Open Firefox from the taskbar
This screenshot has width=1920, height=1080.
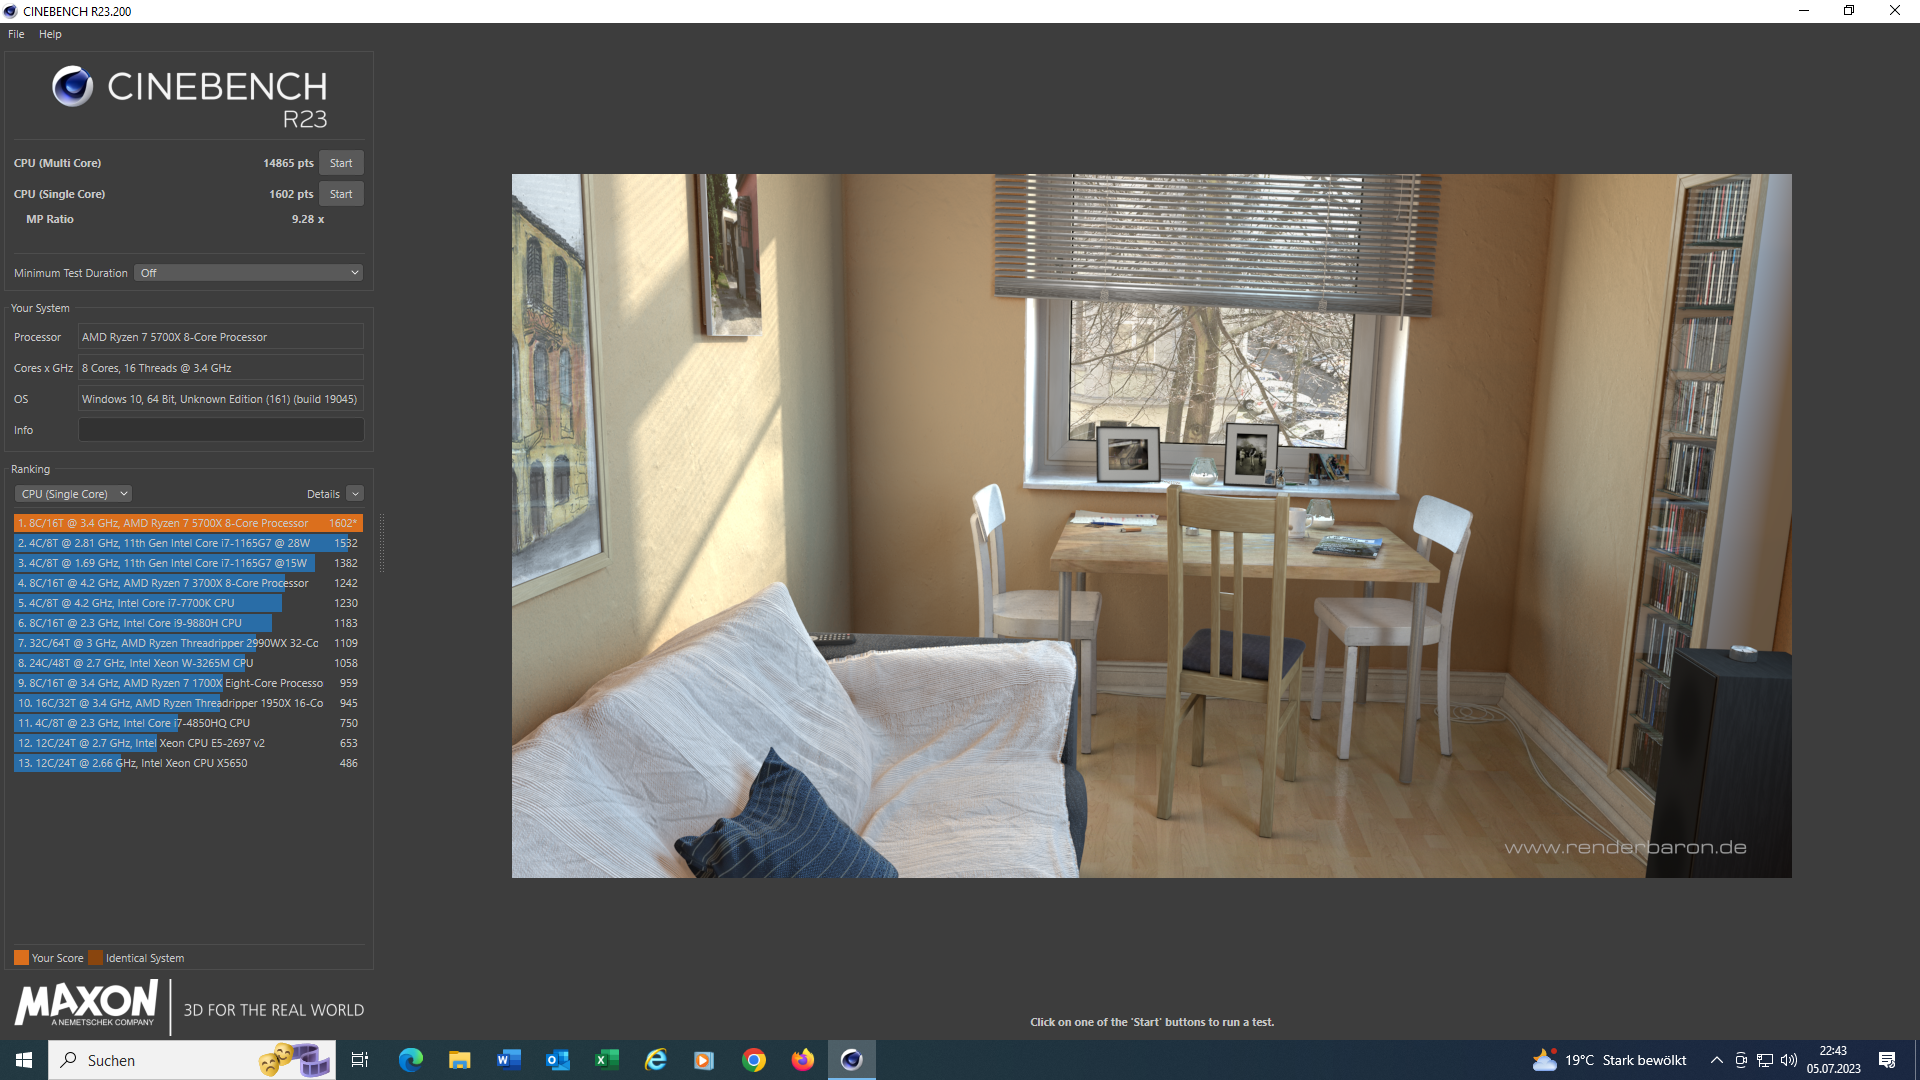(x=802, y=1060)
